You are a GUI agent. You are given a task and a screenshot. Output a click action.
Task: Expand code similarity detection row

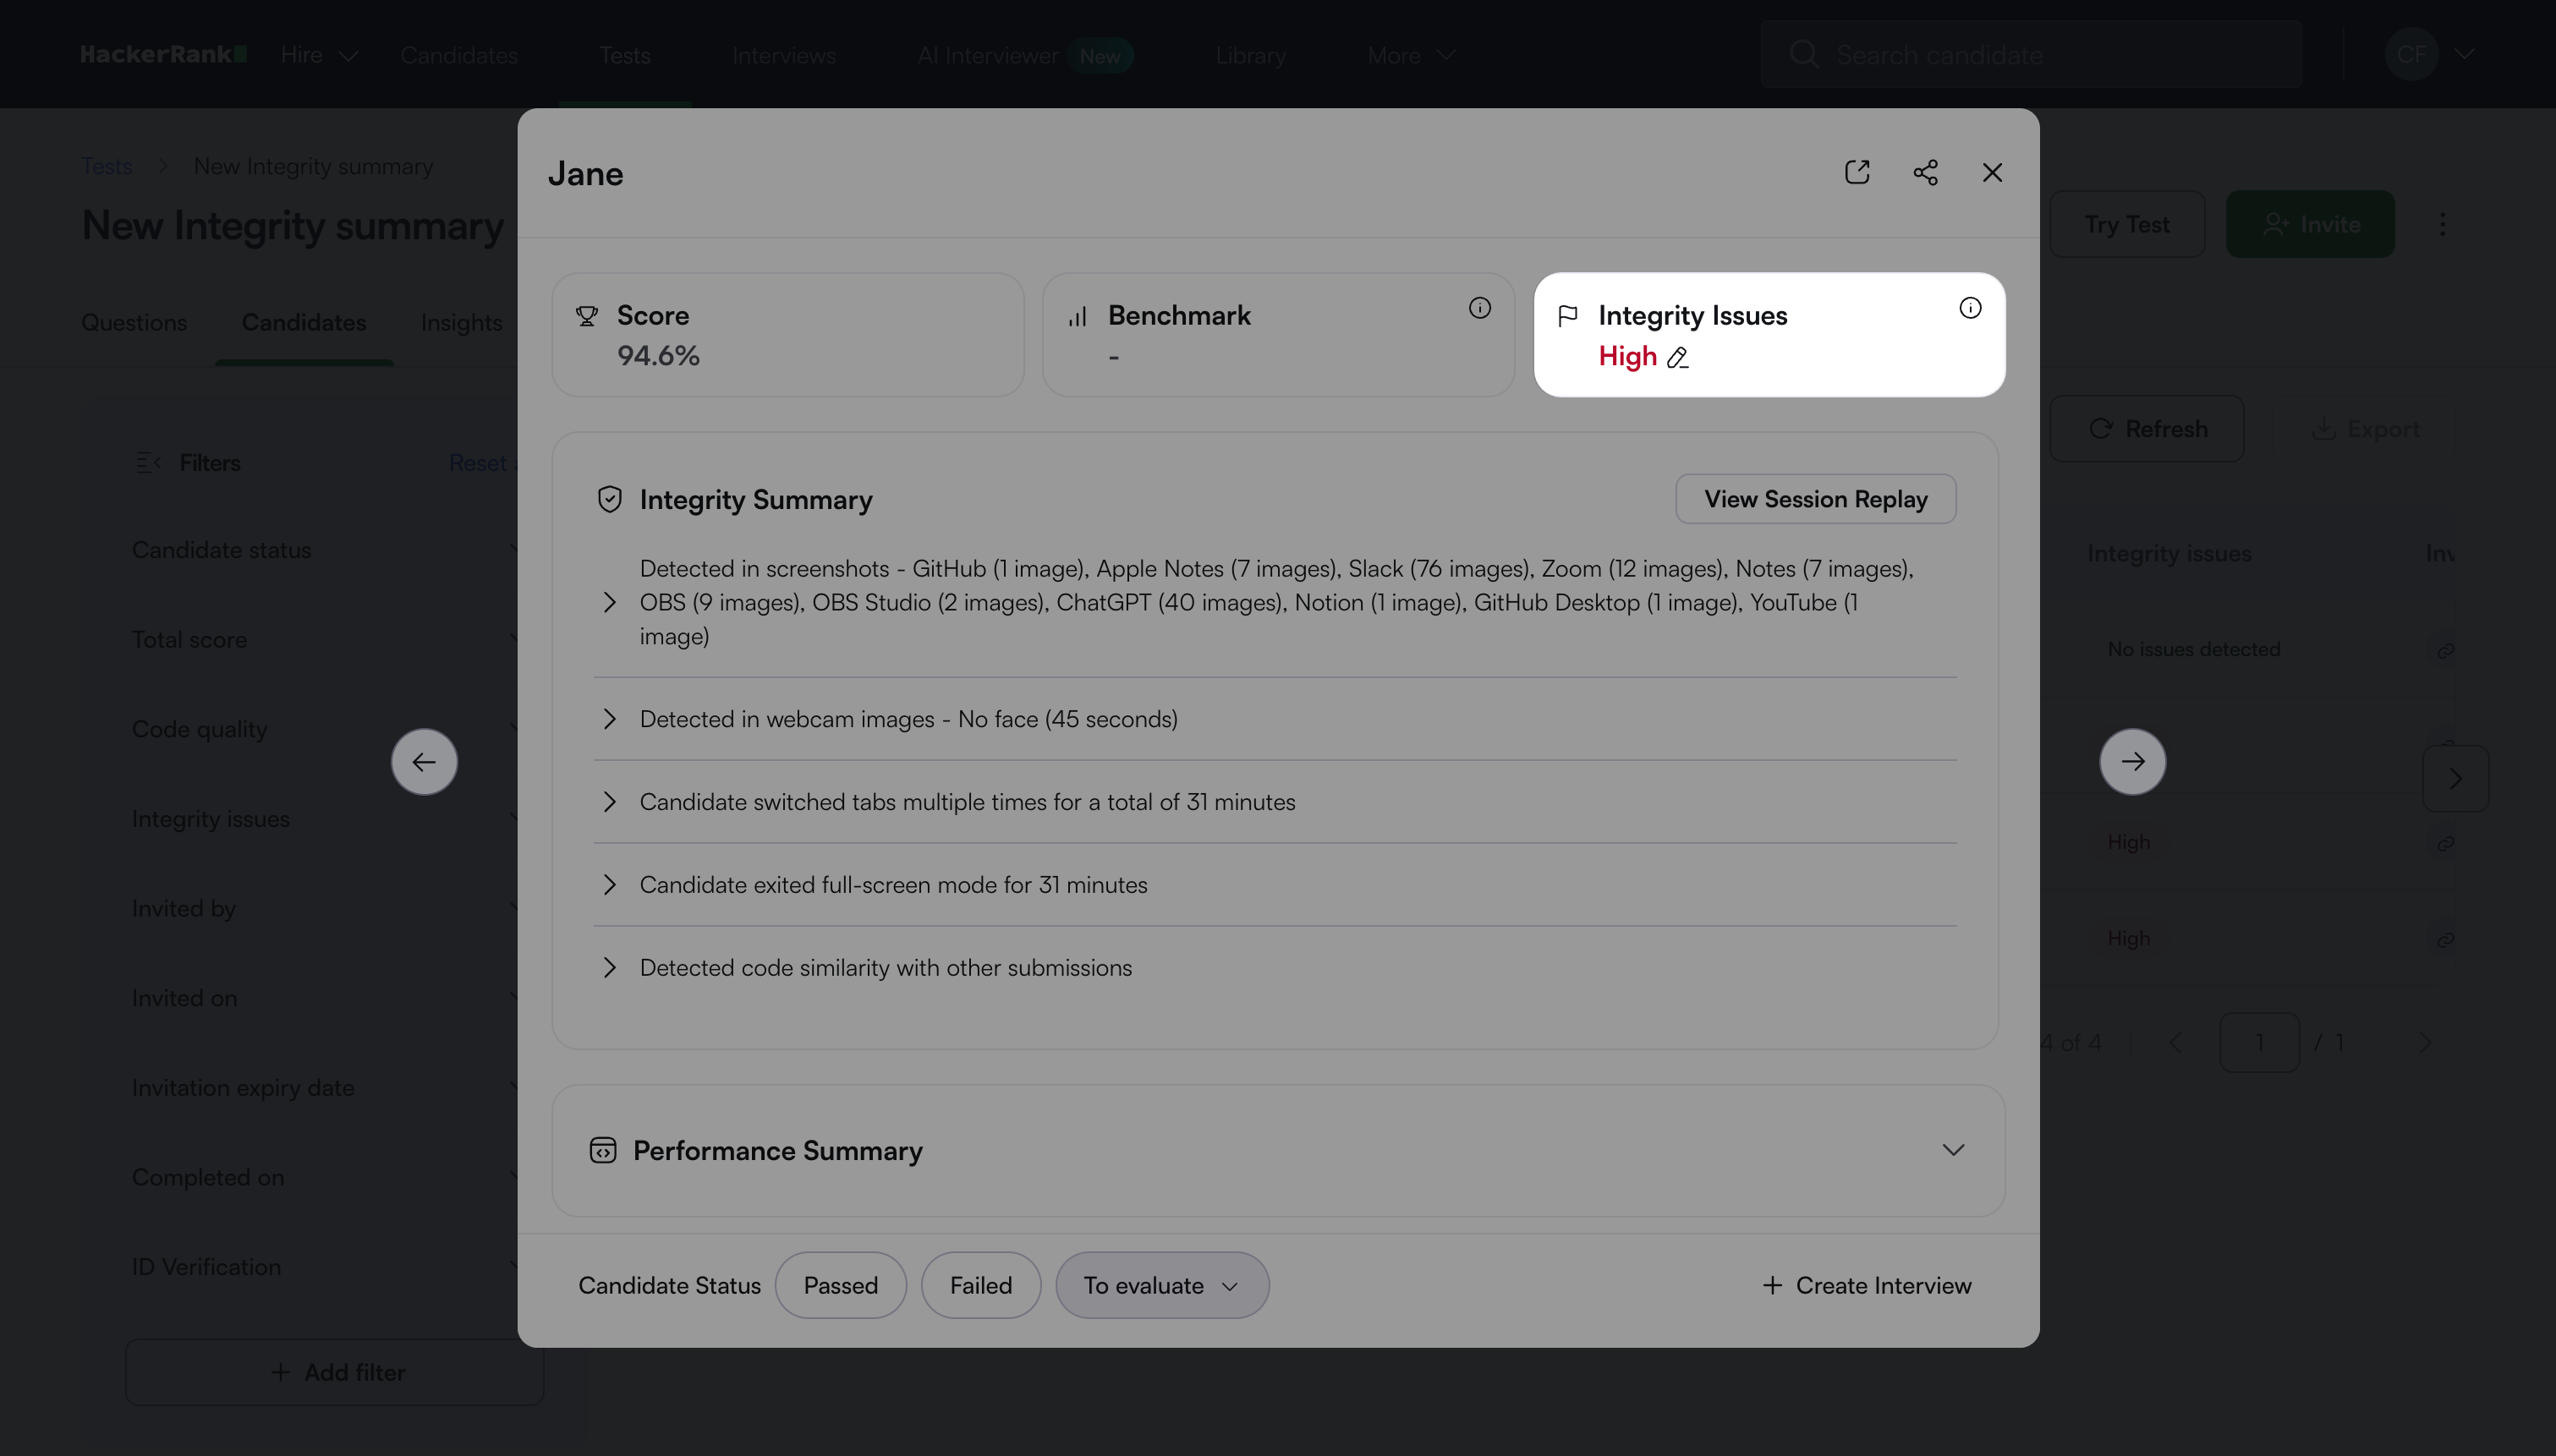coord(610,968)
